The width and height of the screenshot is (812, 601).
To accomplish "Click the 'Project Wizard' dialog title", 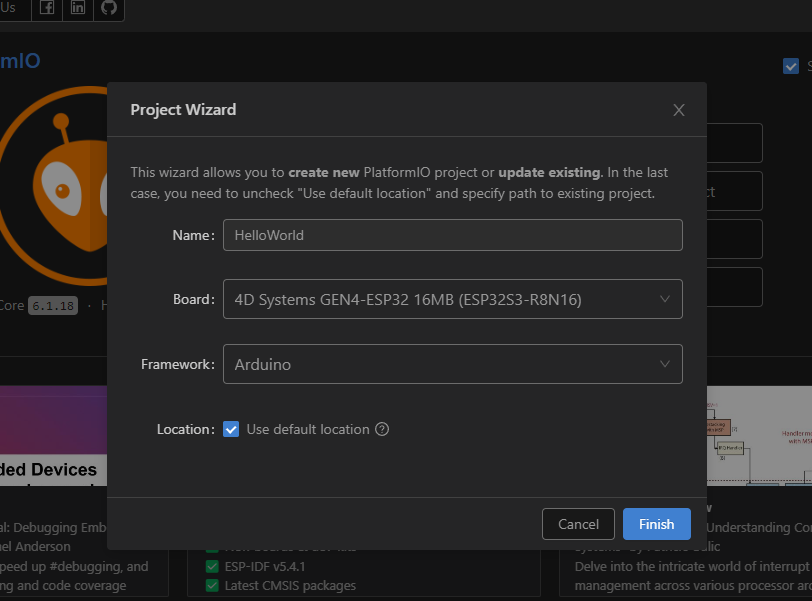I will [183, 110].
